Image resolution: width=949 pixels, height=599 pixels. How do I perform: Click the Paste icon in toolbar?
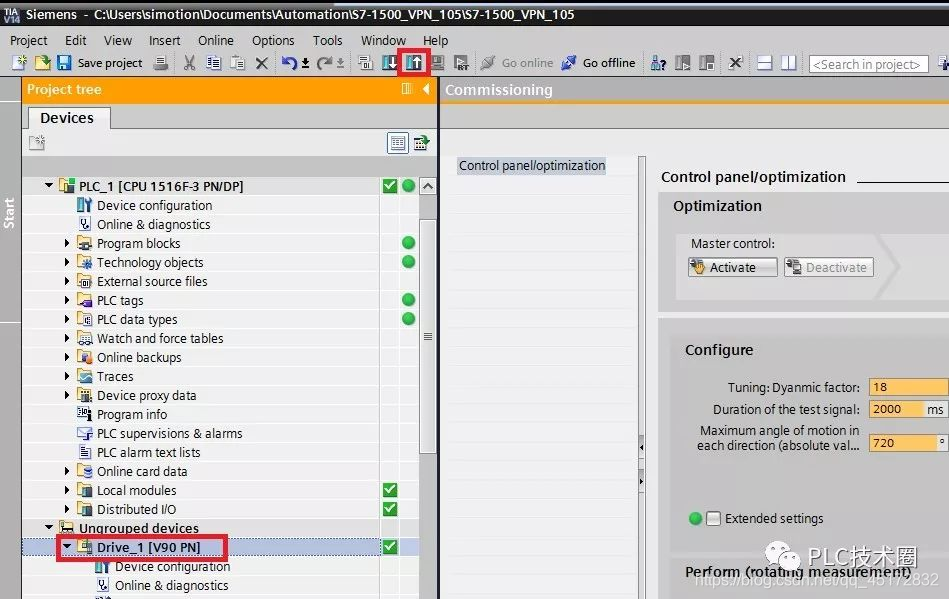(237, 62)
